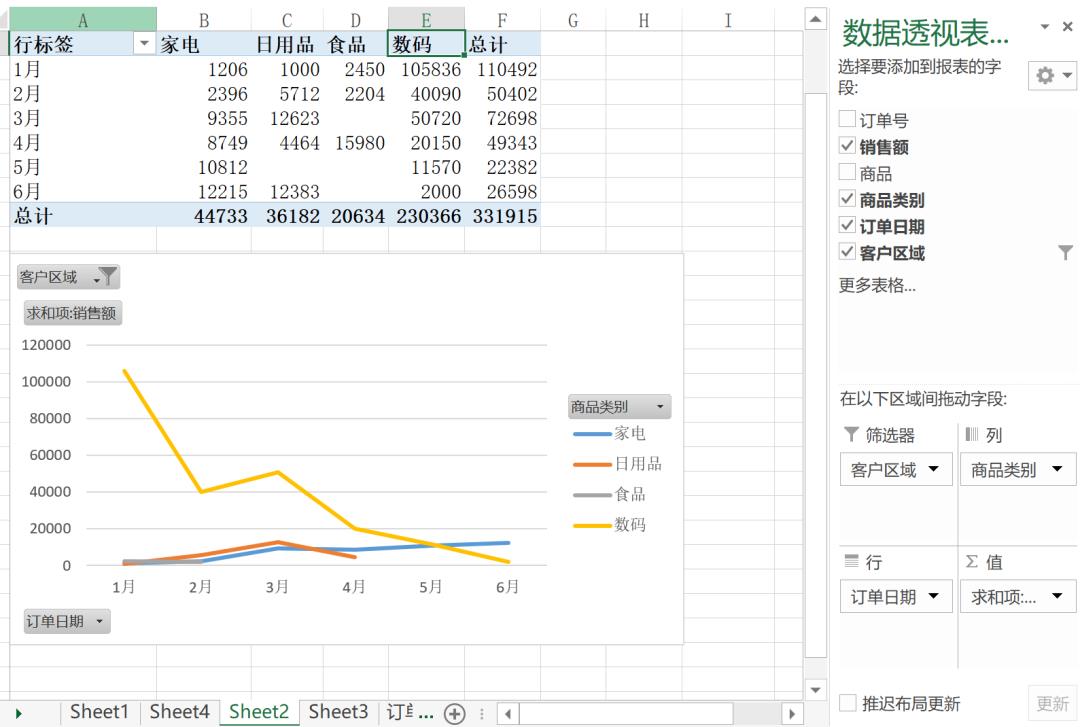Click the sheet tabs scroll arrow at bottom left

(17, 713)
